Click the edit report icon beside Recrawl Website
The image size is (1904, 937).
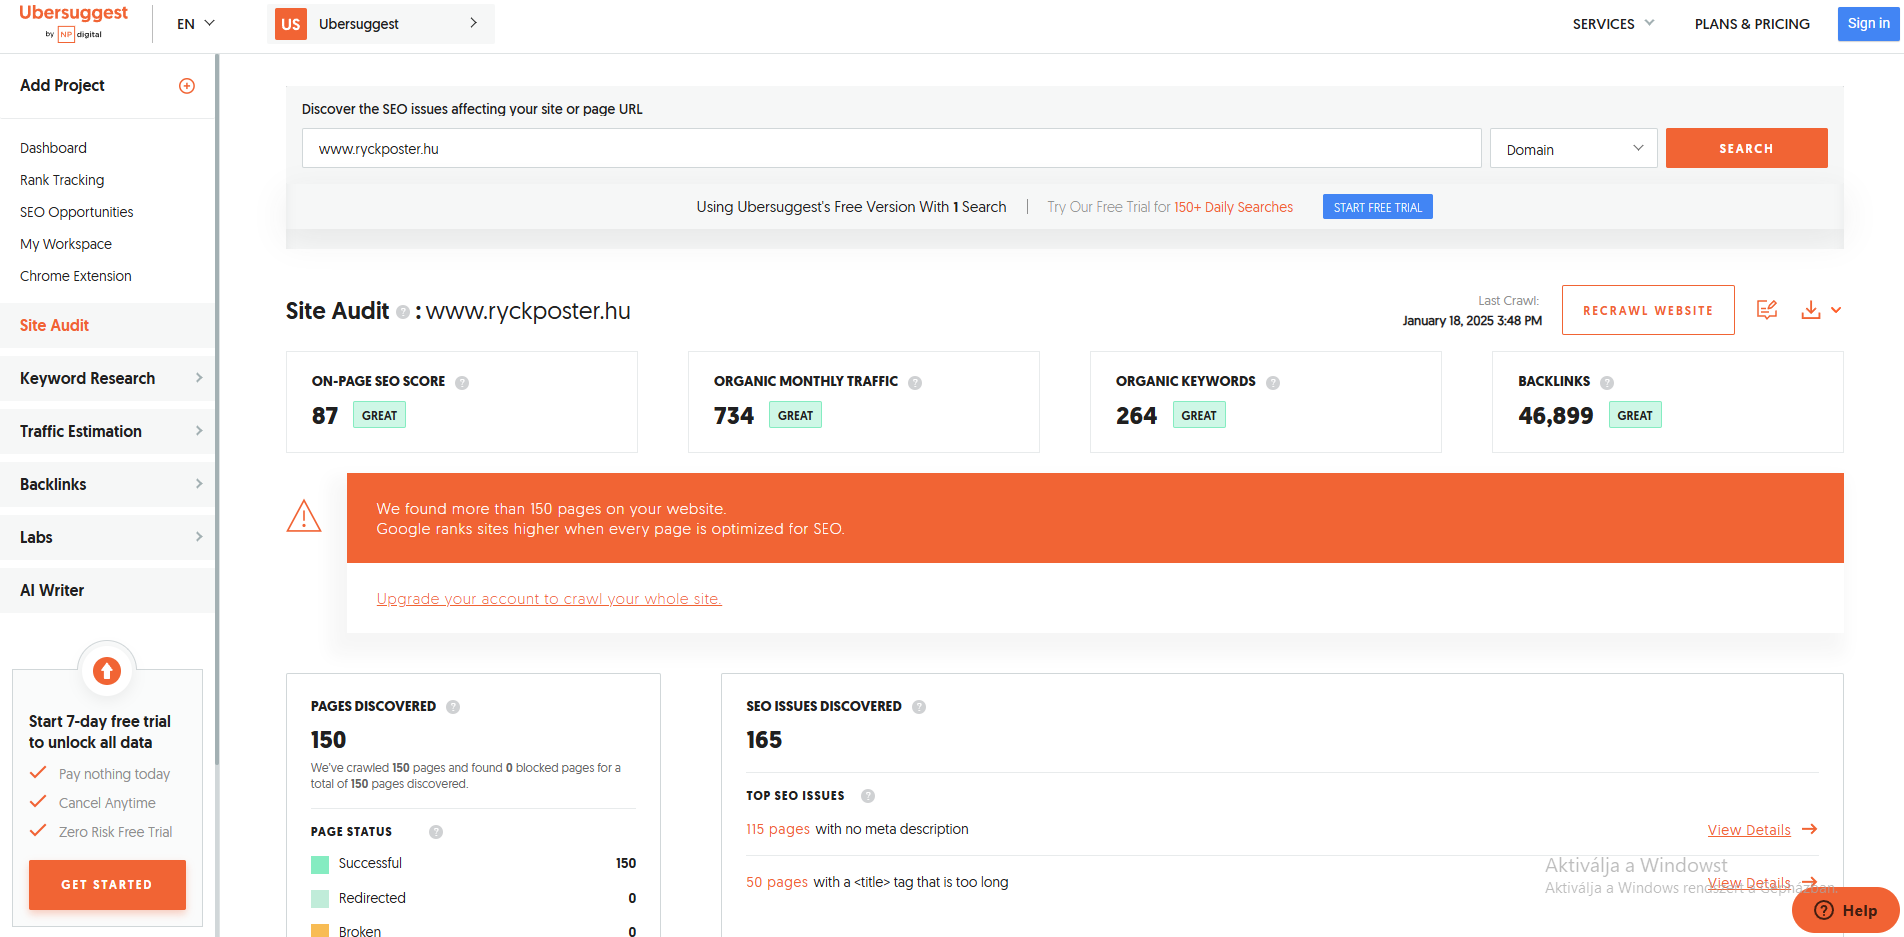click(1767, 310)
